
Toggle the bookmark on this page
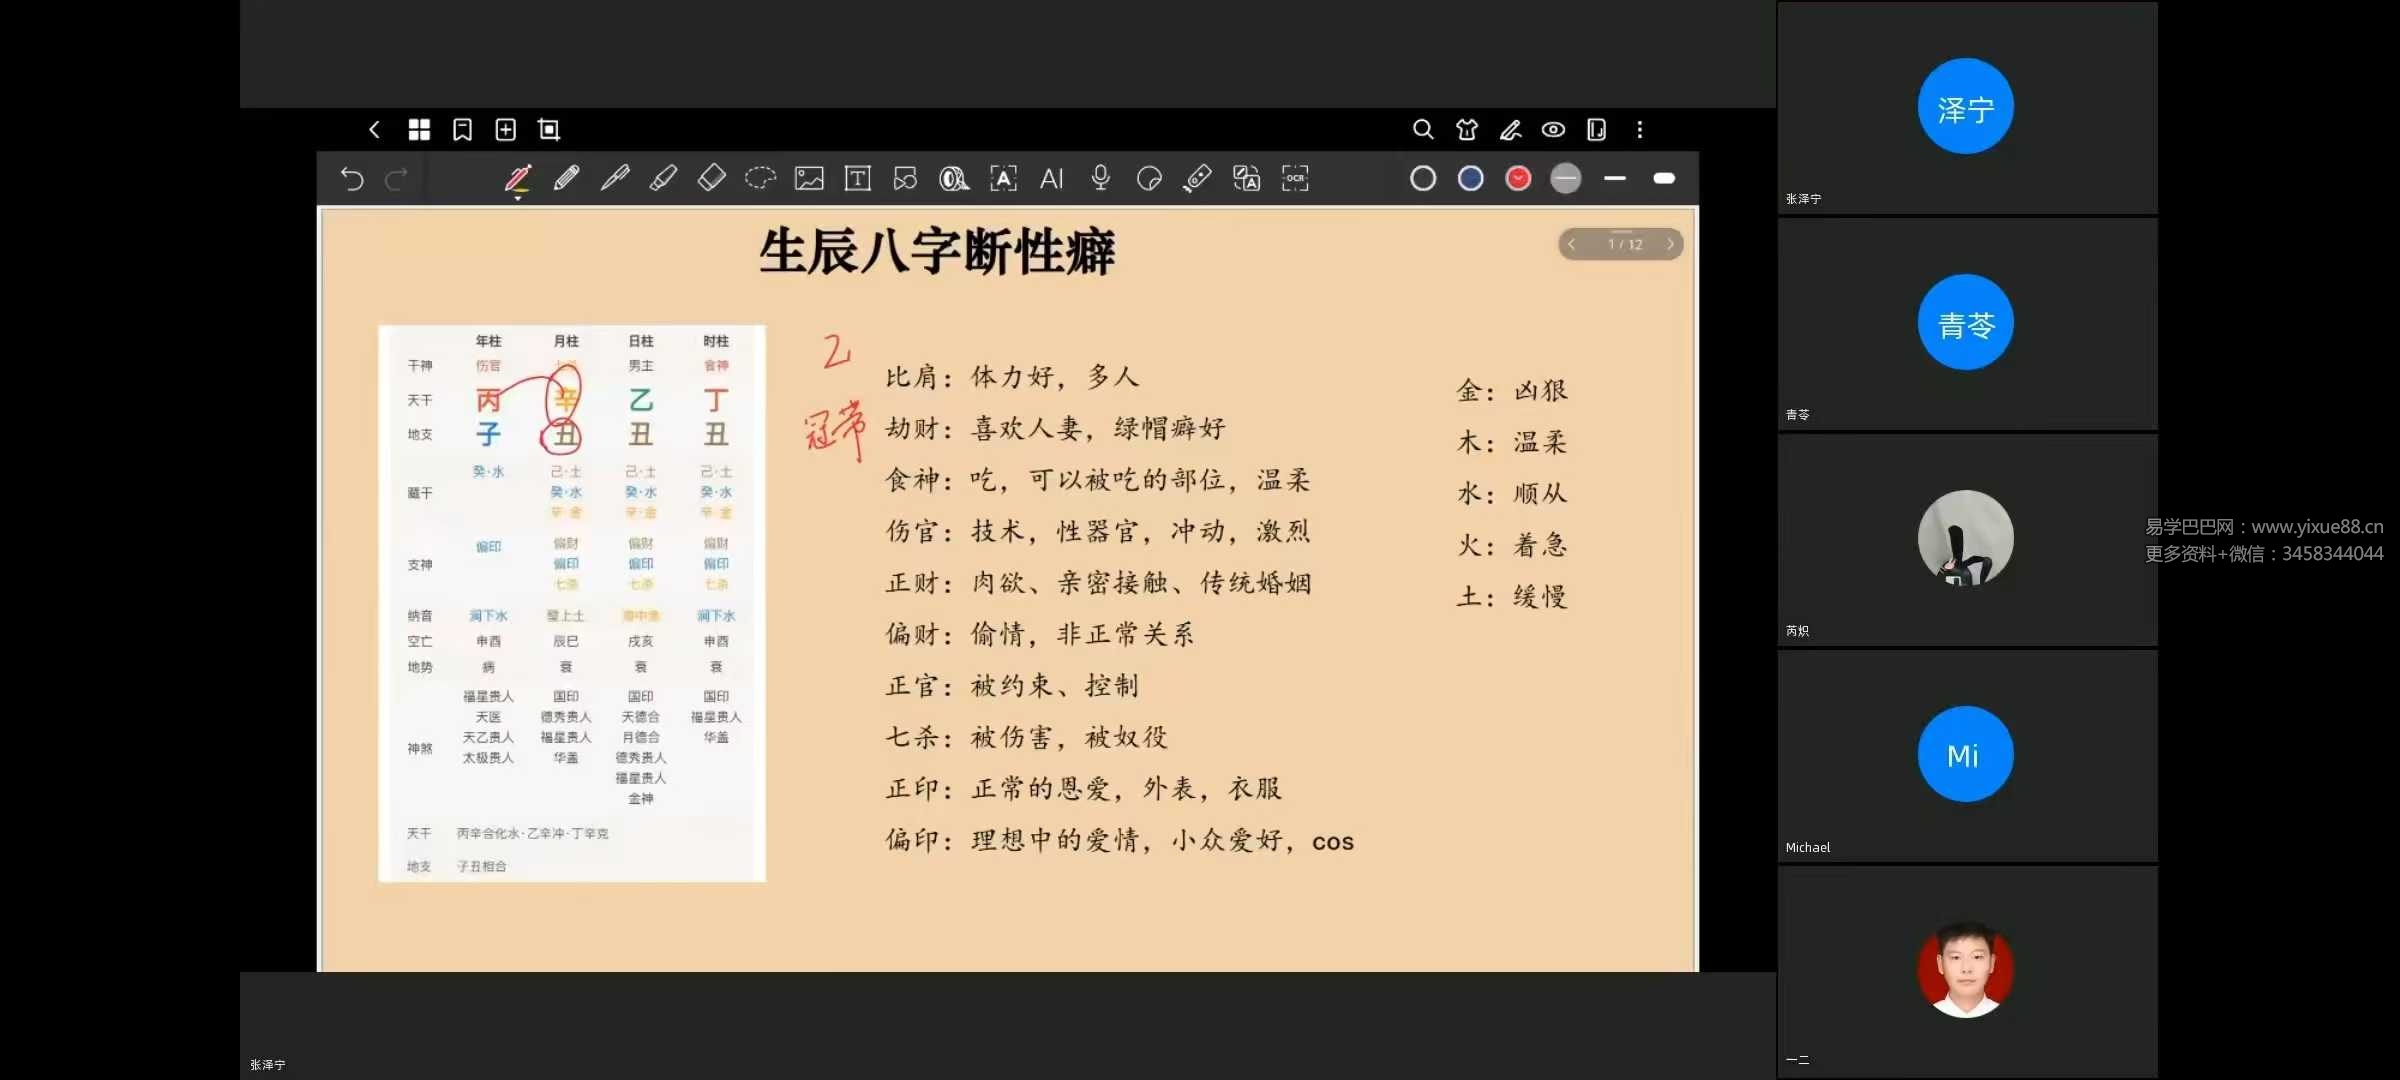(462, 130)
